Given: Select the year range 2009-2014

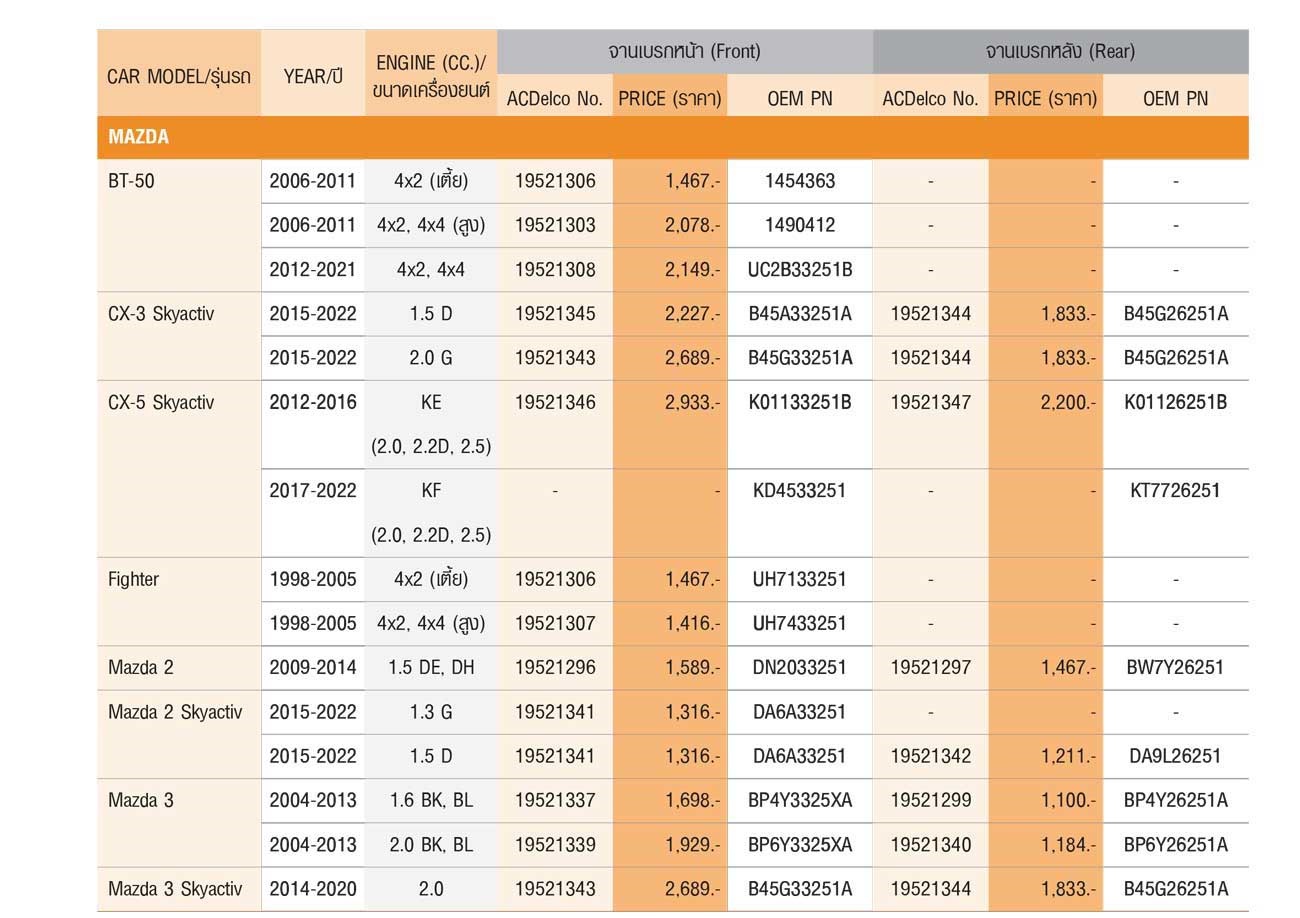Looking at the screenshot, I should coord(313,667).
